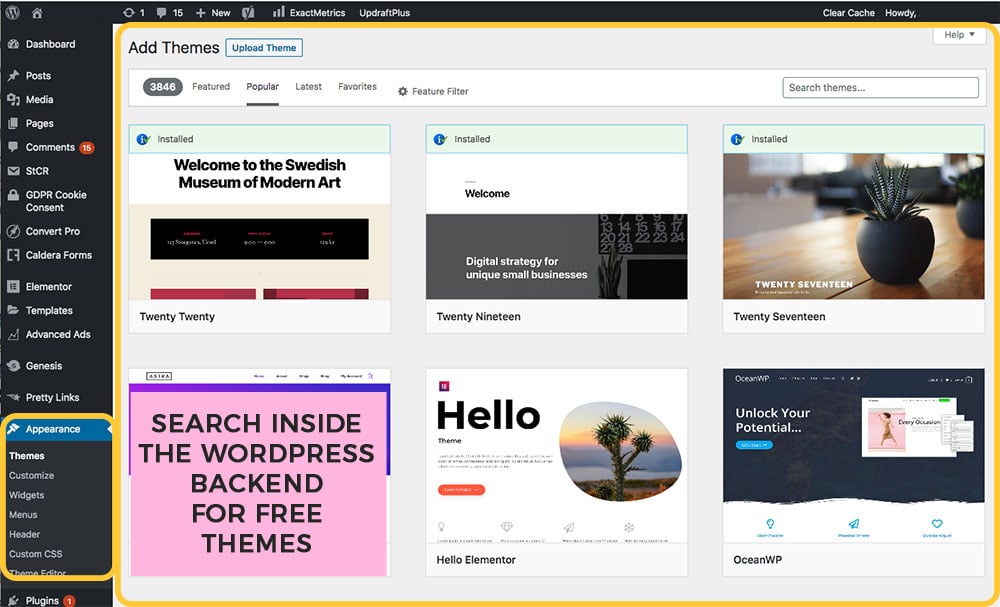Open the site home icon
The height and width of the screenshot is (607, 1000).
coord(36,12)
